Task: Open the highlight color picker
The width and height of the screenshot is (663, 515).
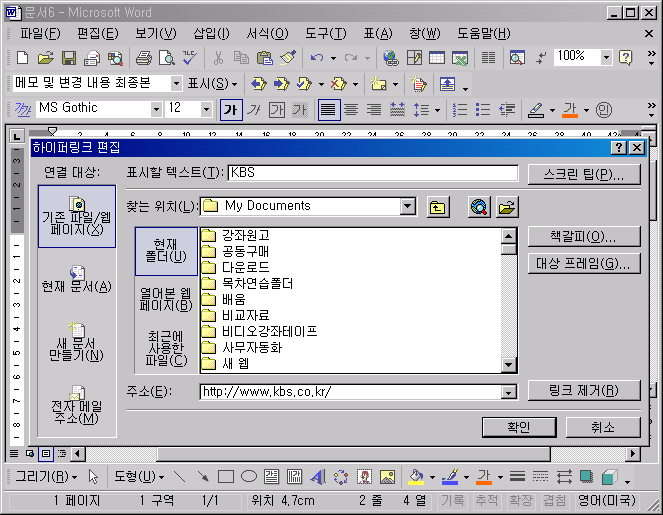Action: click(552, 110)
